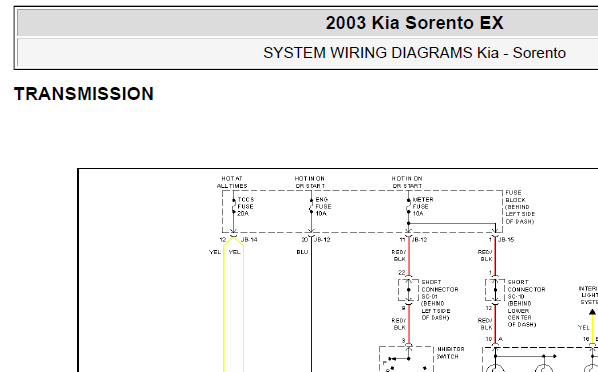Select the METER fuse symbol
The height and width of the screenshot is (372, 598).
pos(408,206)
